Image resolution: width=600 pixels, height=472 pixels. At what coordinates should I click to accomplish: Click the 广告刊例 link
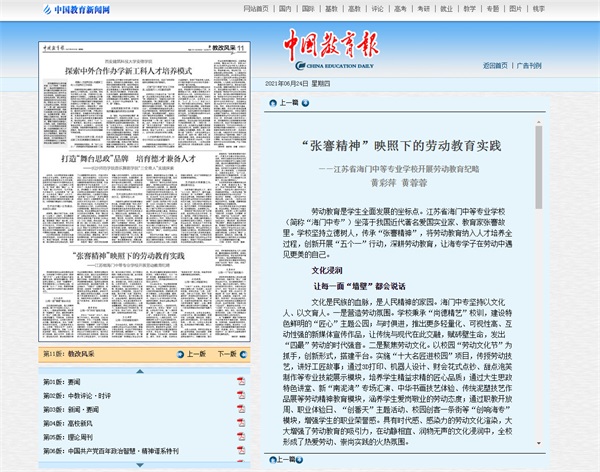(529, 65)
